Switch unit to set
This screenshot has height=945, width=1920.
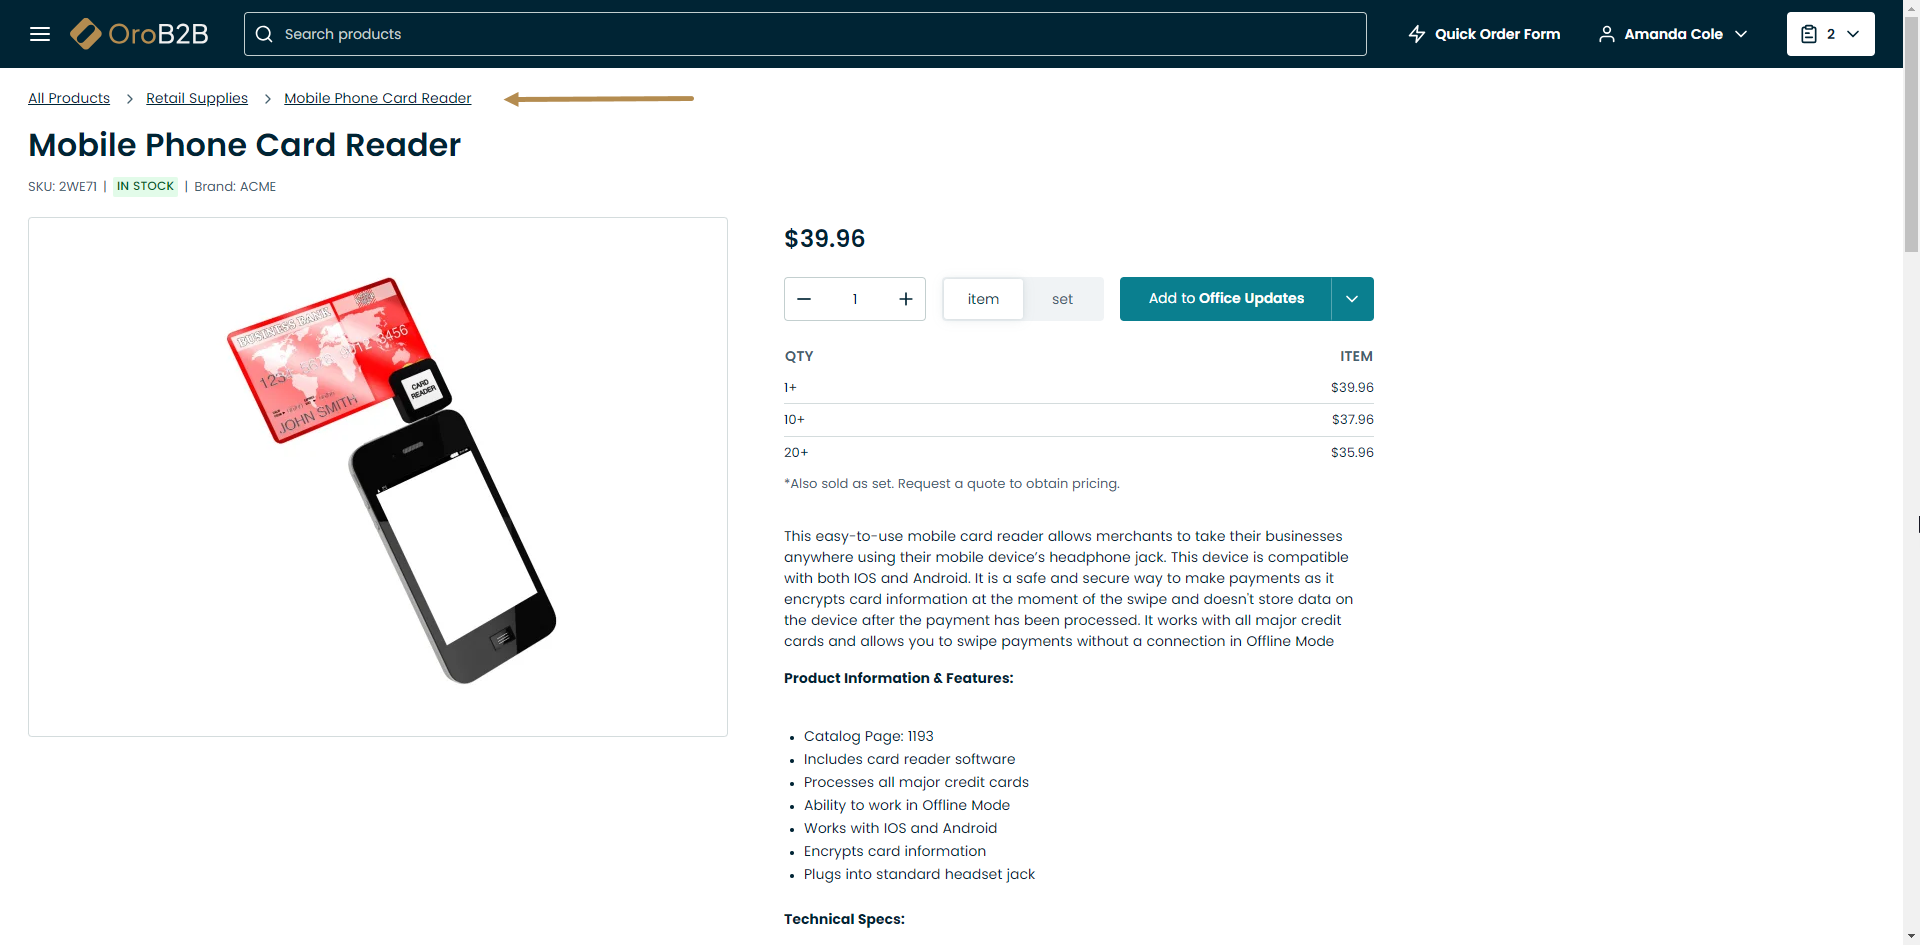tap(1062, 299)
